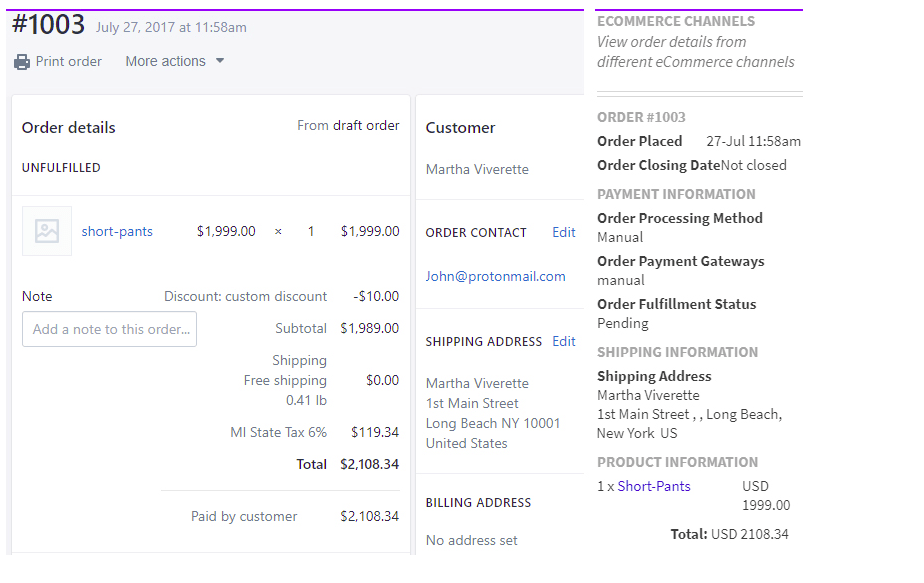
Task: Click Print order
Action: 66,61
